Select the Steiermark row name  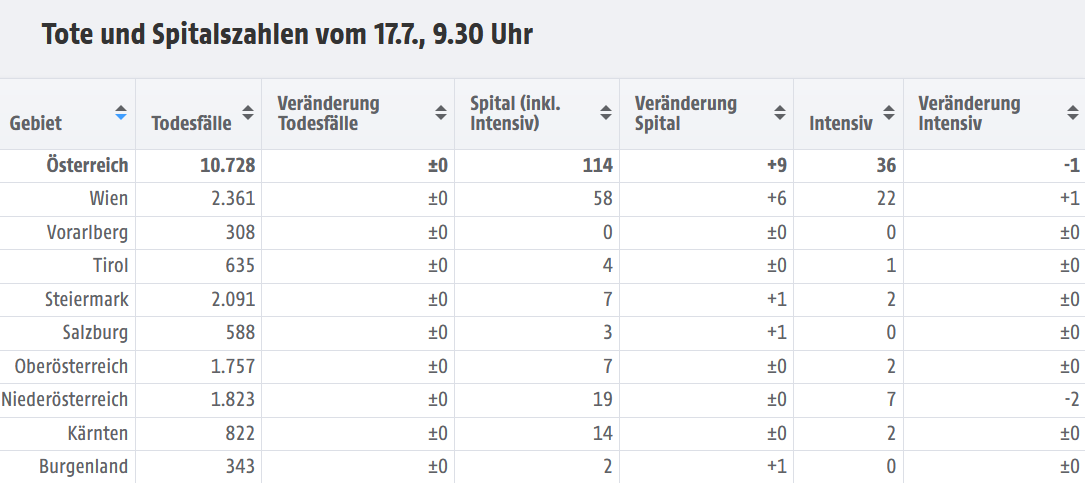pyautogui.click(x=86, y=300)
